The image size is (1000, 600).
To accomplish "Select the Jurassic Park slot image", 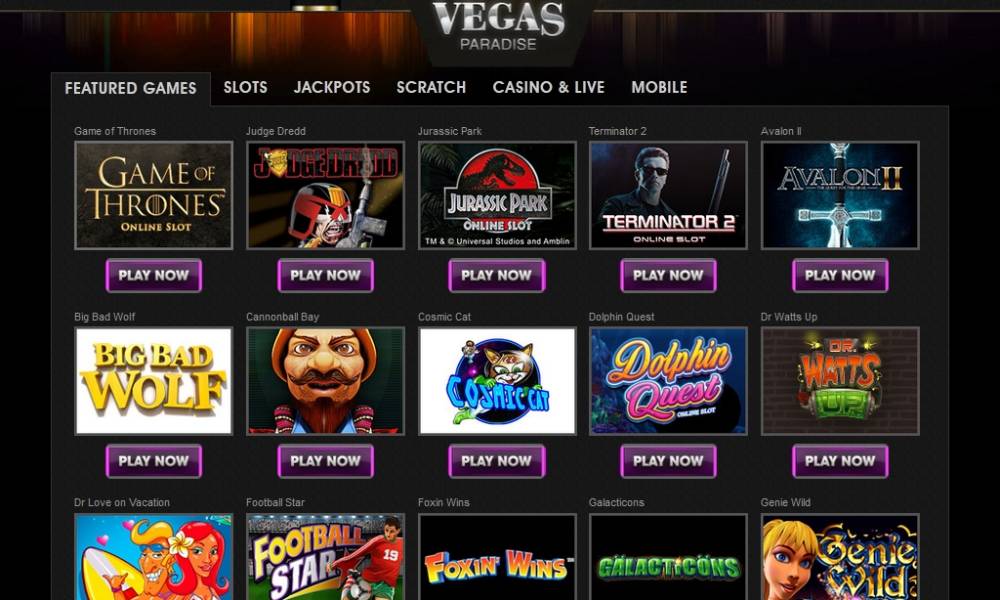I will 497,195.
